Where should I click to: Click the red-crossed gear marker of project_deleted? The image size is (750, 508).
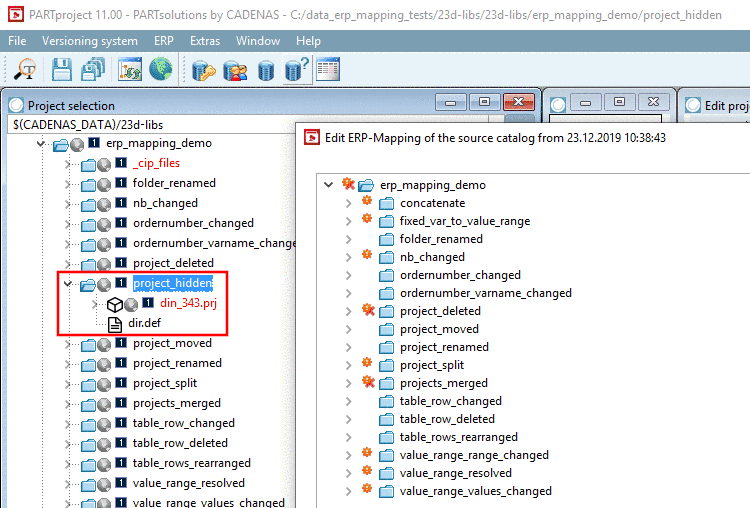coord(368,309)
